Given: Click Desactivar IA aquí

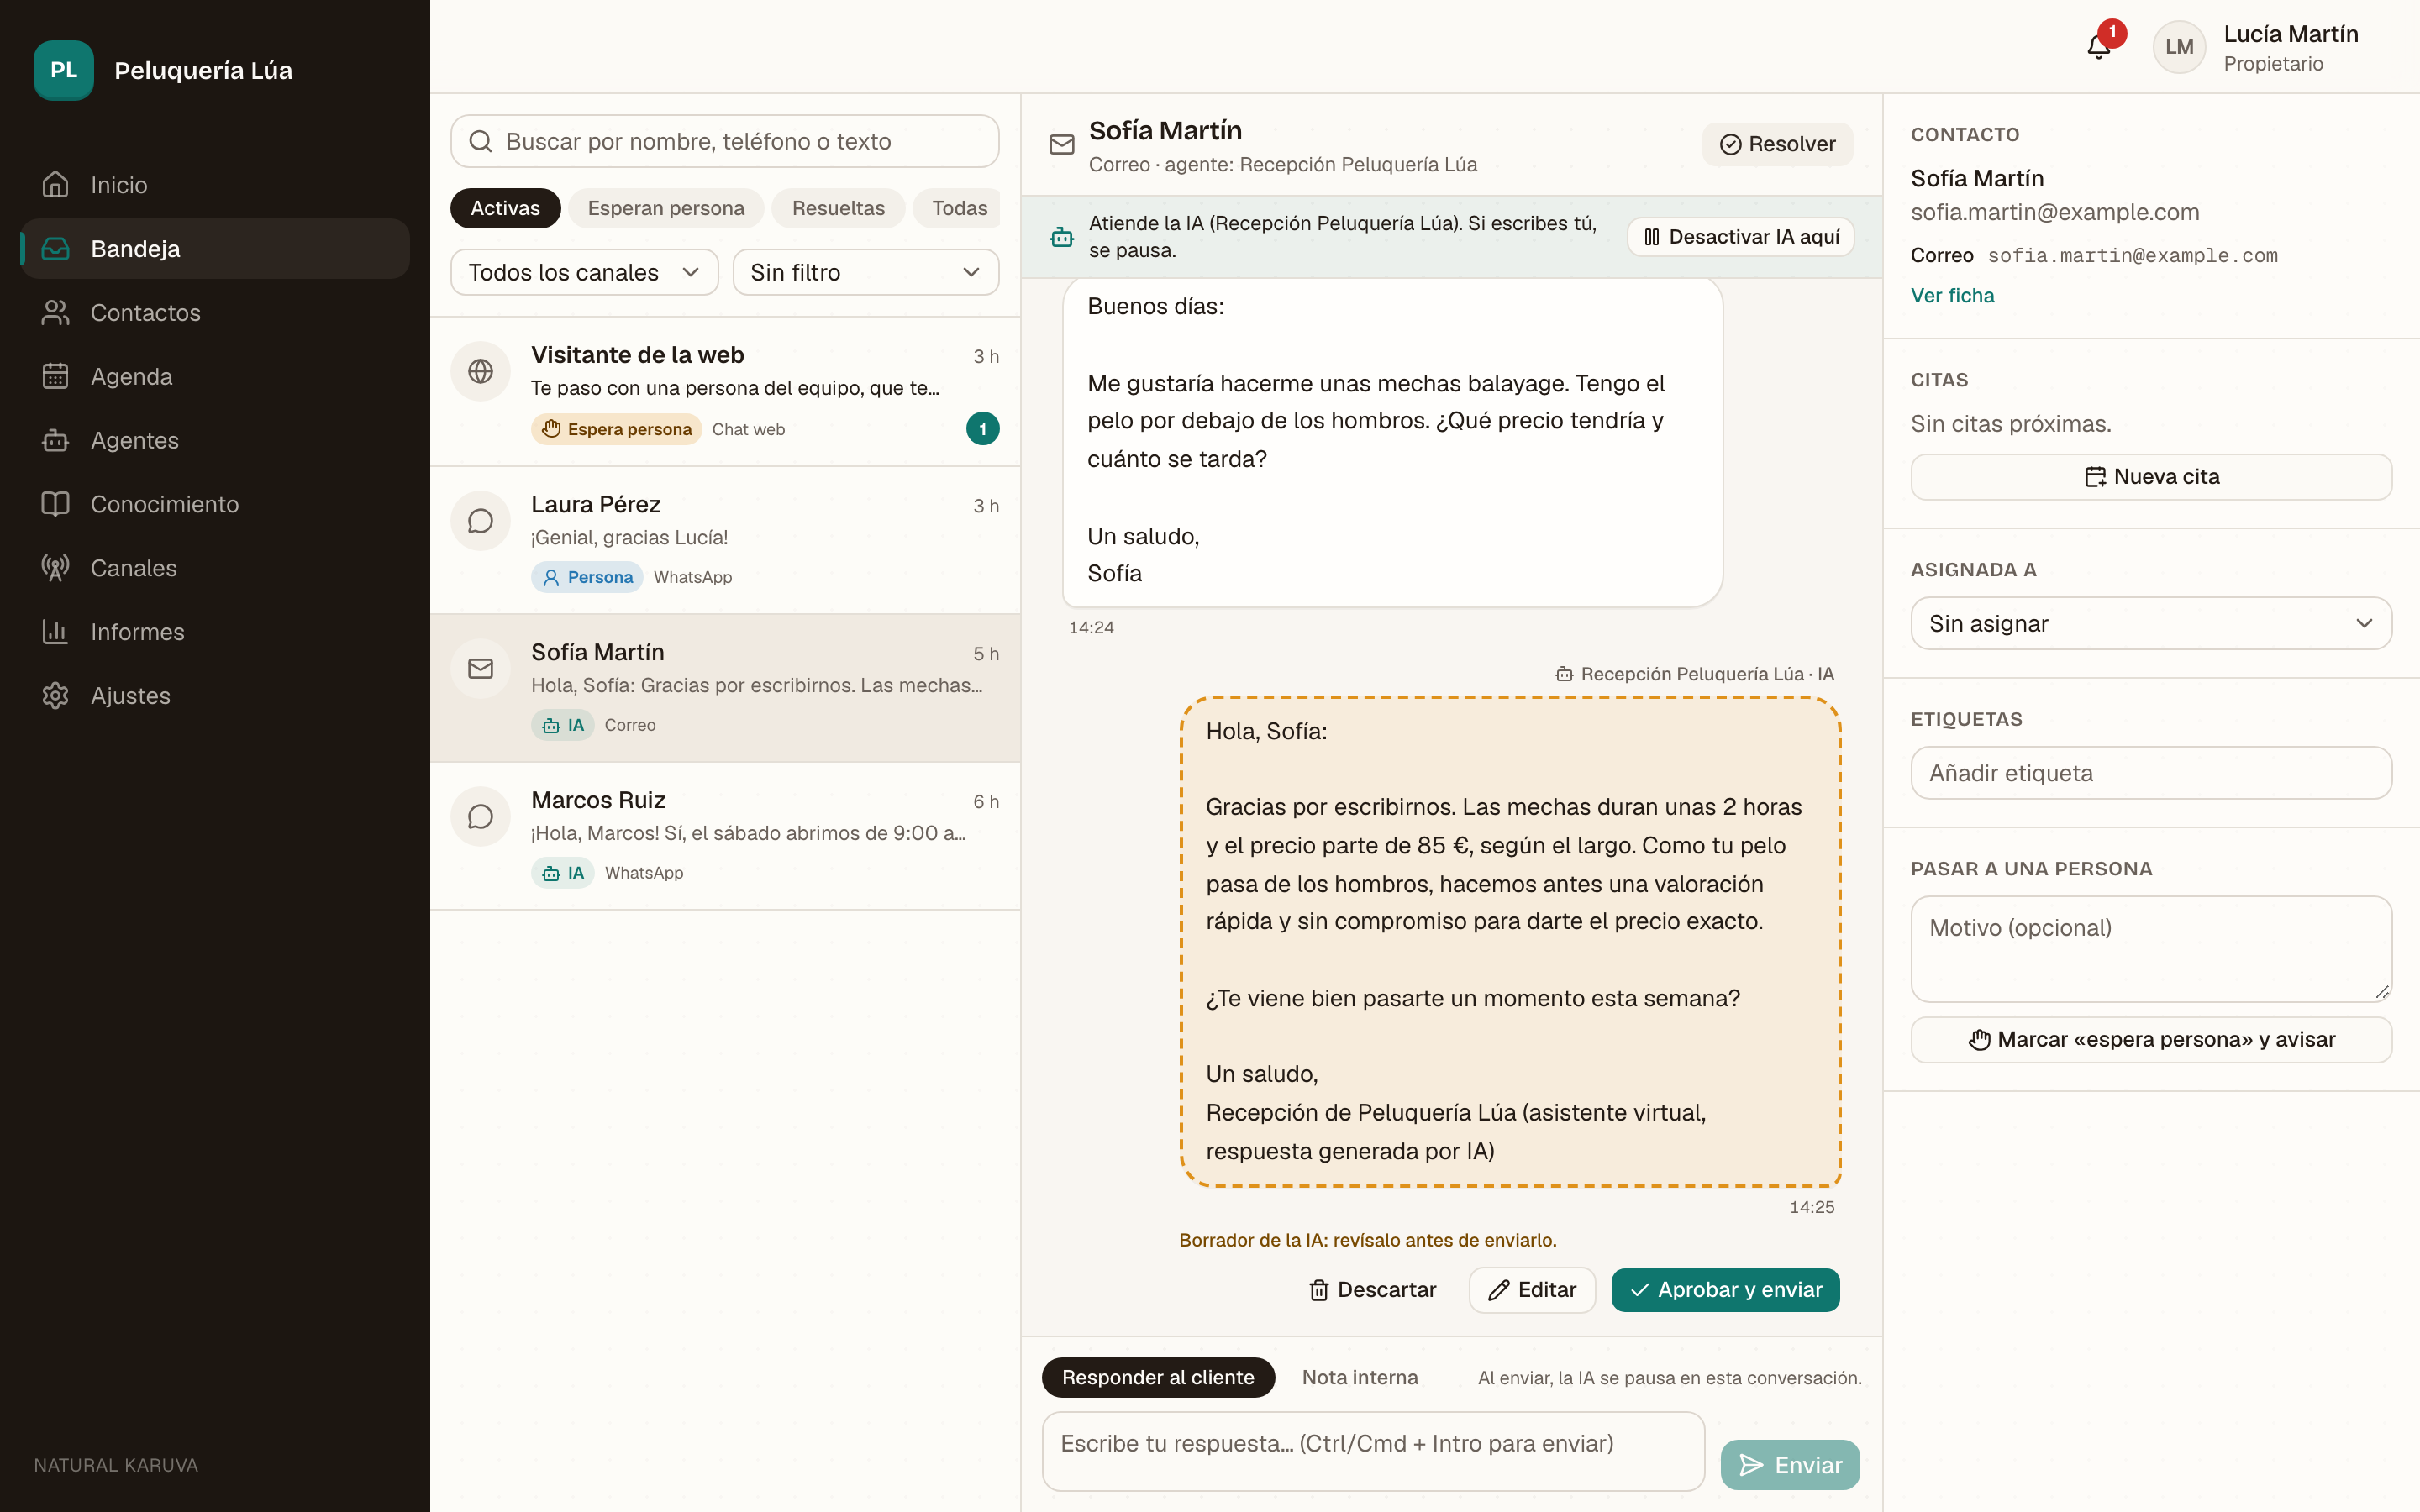Looking at the screenshot, I should [1741, 237].
